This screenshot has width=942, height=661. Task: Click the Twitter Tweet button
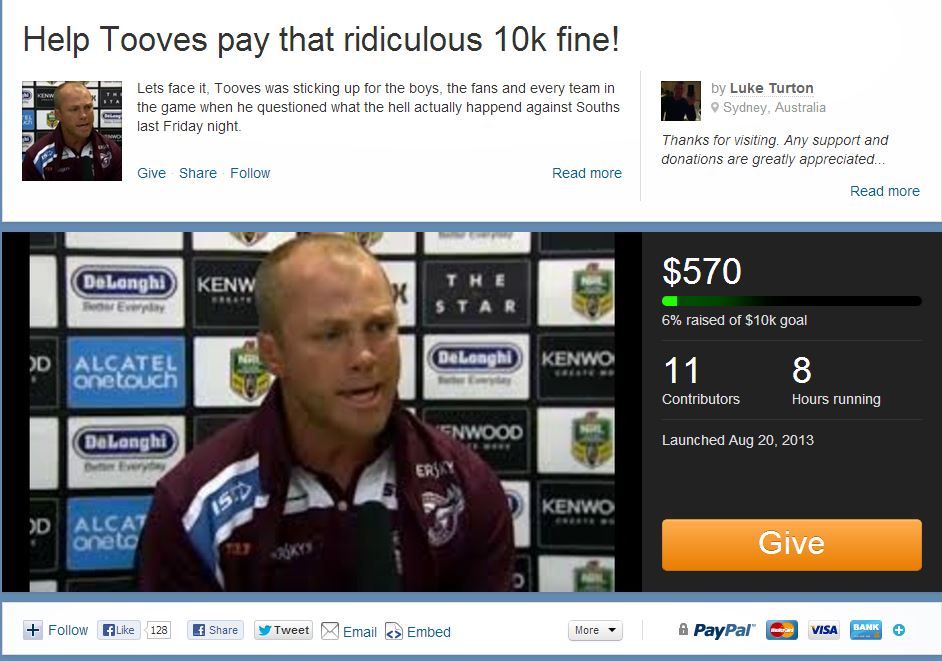point(284,630)
